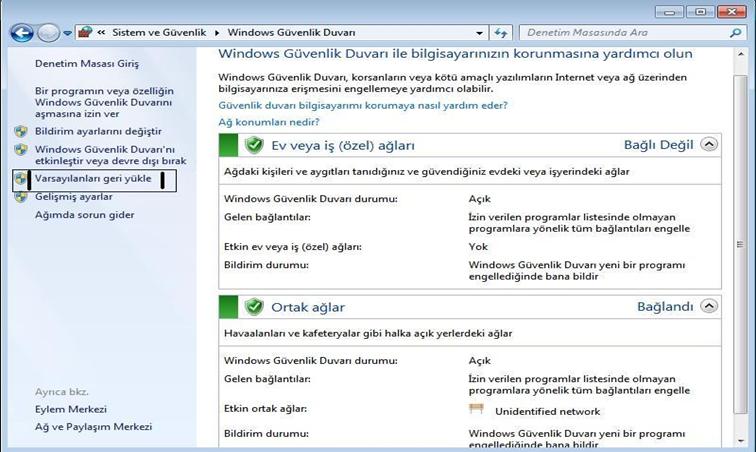
Task: Click shield icon beside Windows Güvenlik Duvarı'nı etkinleştir
Action: pyautogui.click(x=21, y=150)
